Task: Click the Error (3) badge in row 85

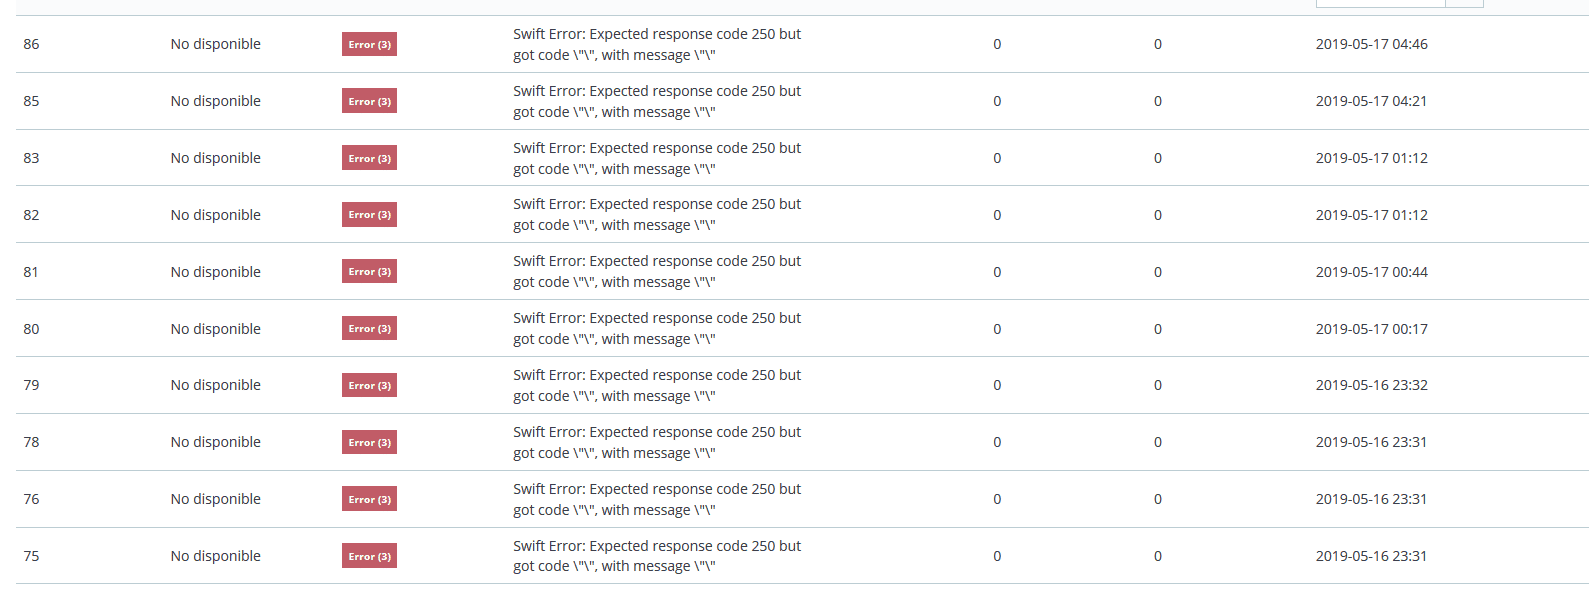Action: coord(369,101)
